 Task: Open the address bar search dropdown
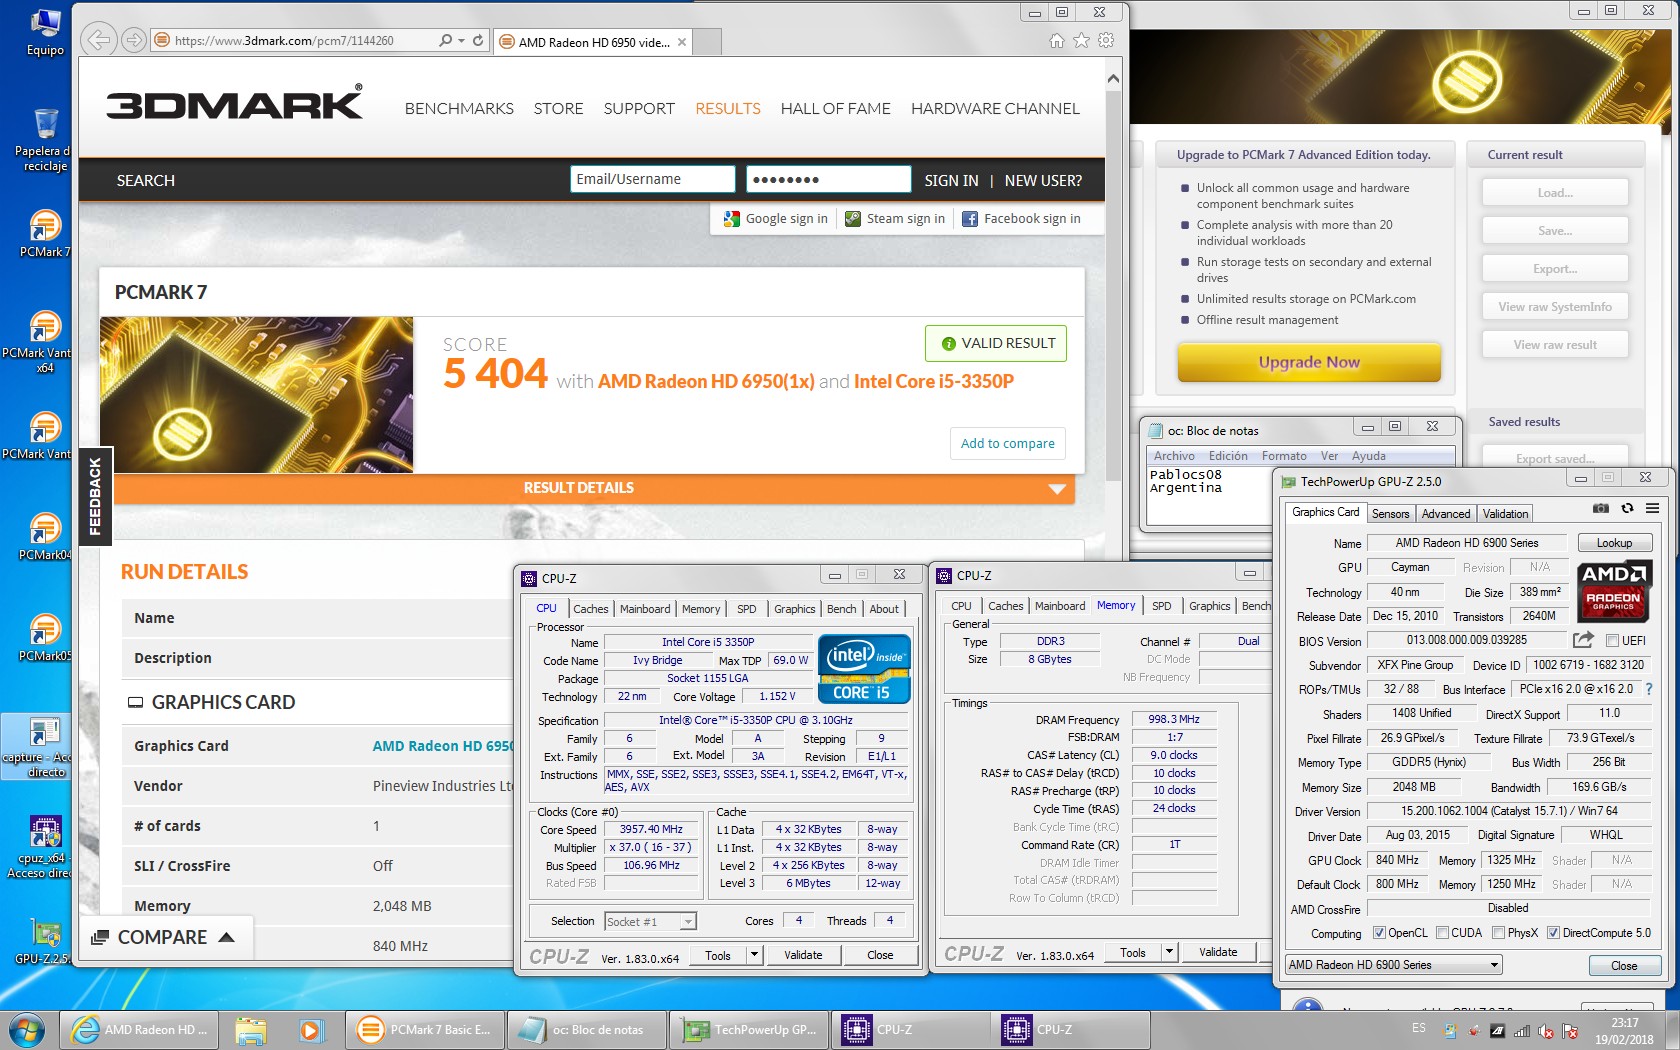(461, 41)
